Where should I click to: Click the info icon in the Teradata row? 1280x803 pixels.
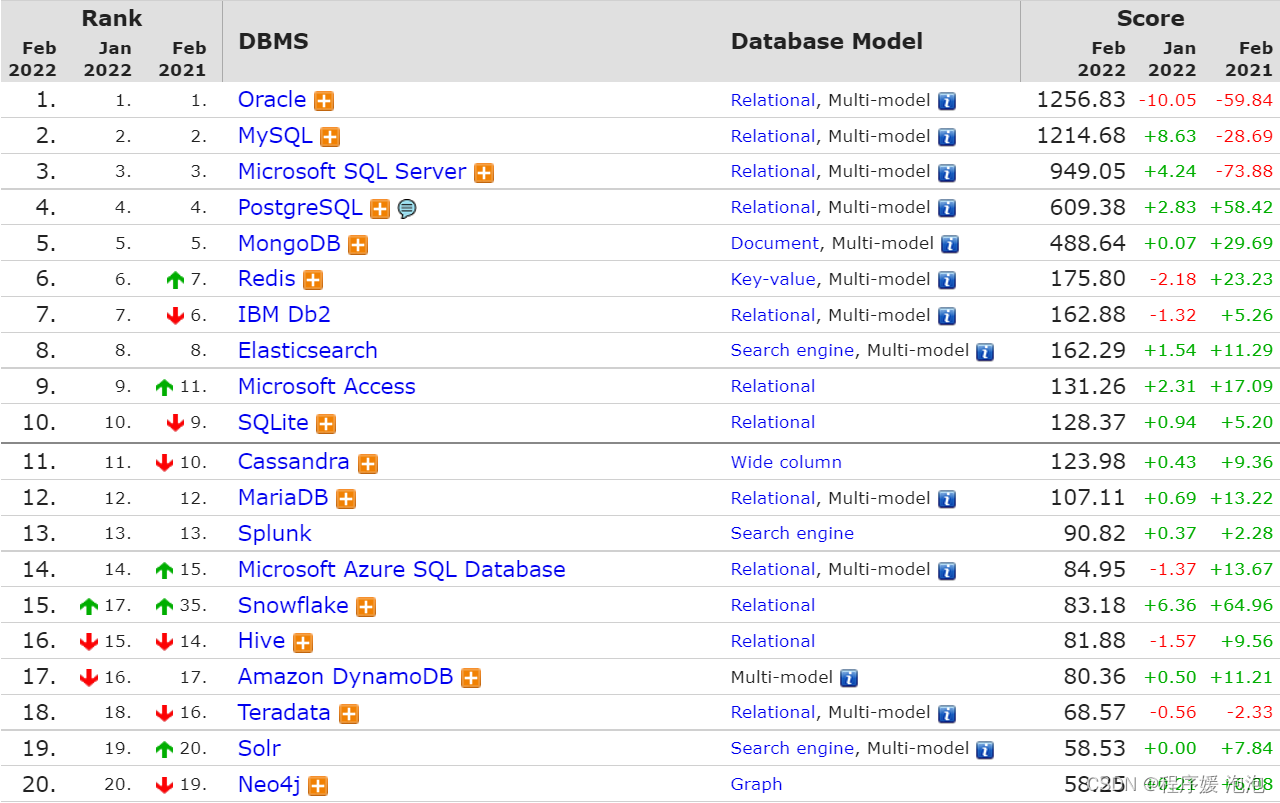(x=947, y=714)
